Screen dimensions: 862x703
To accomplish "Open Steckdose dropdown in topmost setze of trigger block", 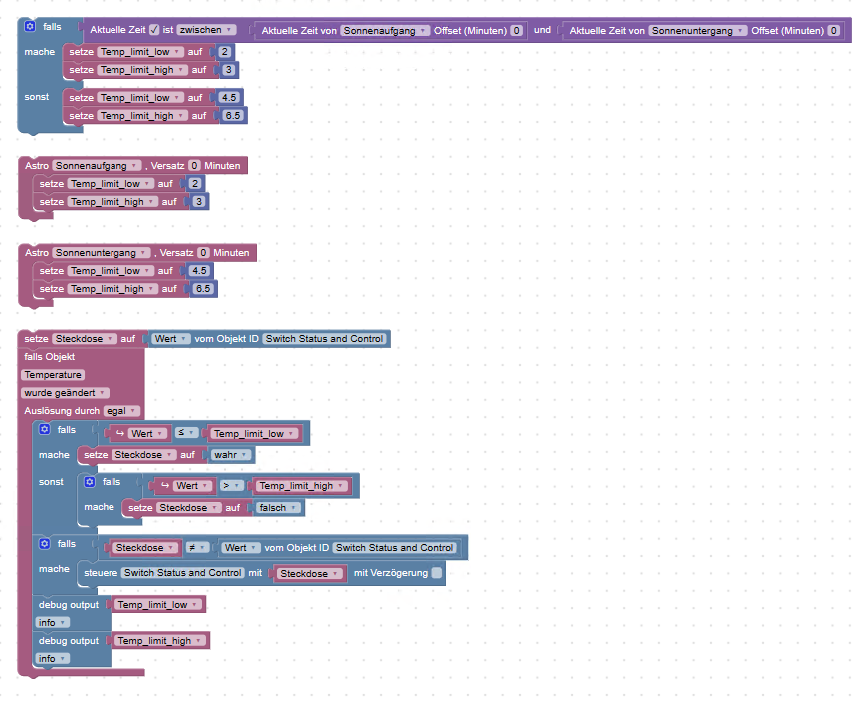I will click(85, 339).
